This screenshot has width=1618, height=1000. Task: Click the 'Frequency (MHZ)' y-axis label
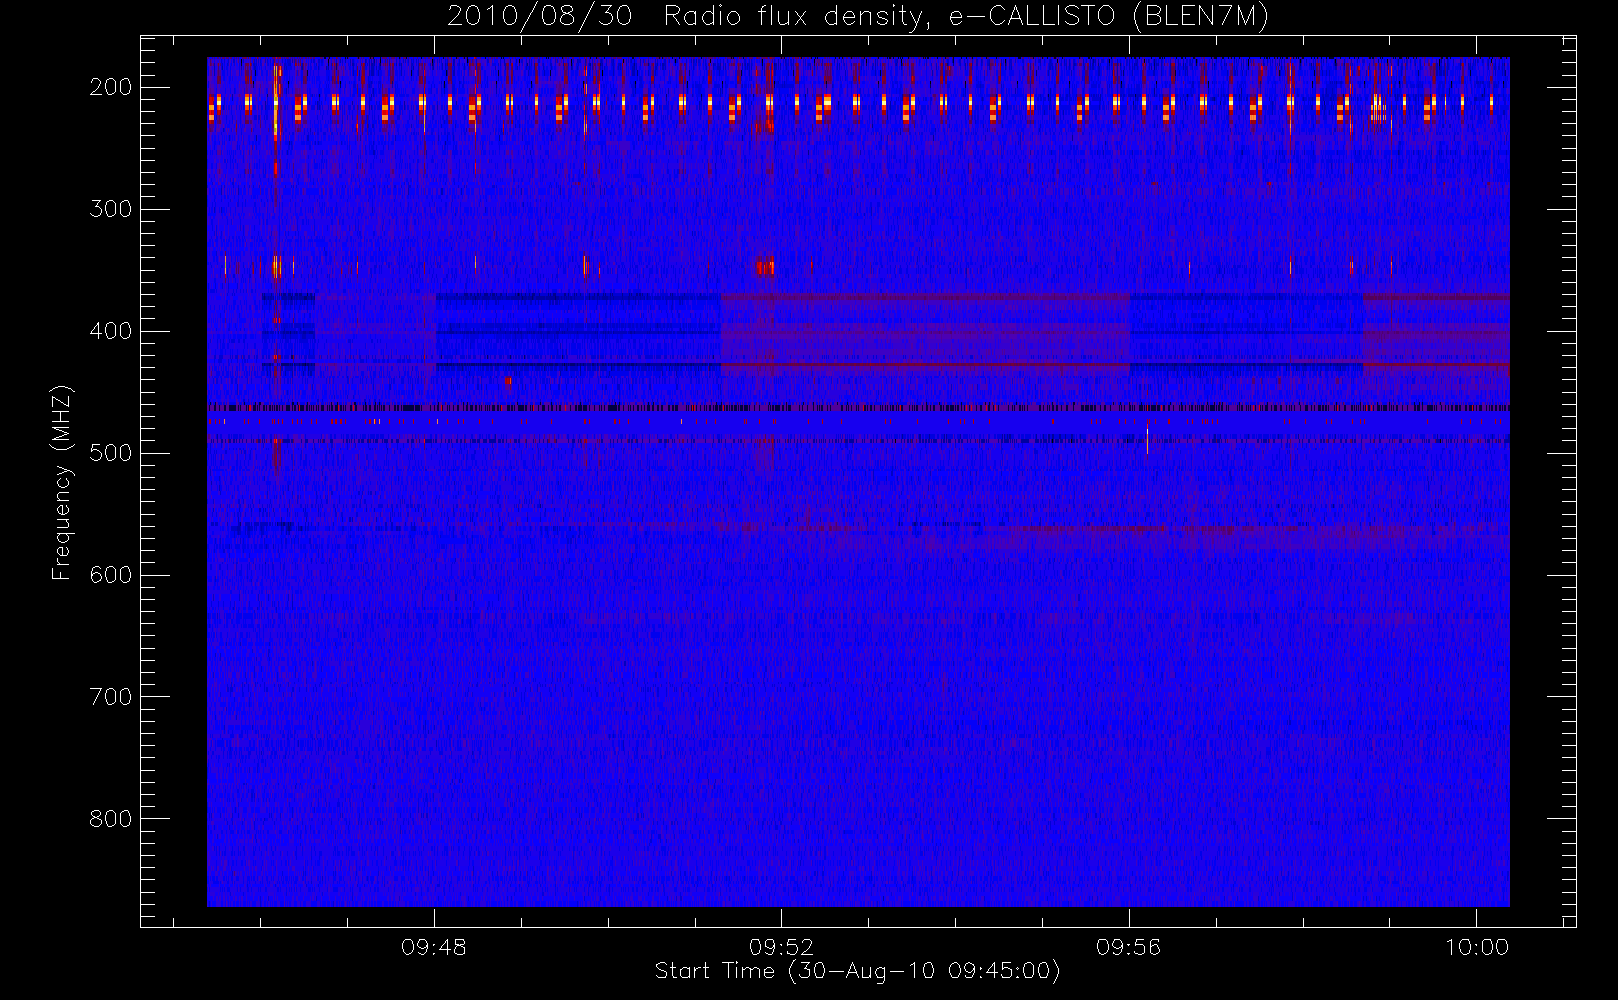[62, 482]
